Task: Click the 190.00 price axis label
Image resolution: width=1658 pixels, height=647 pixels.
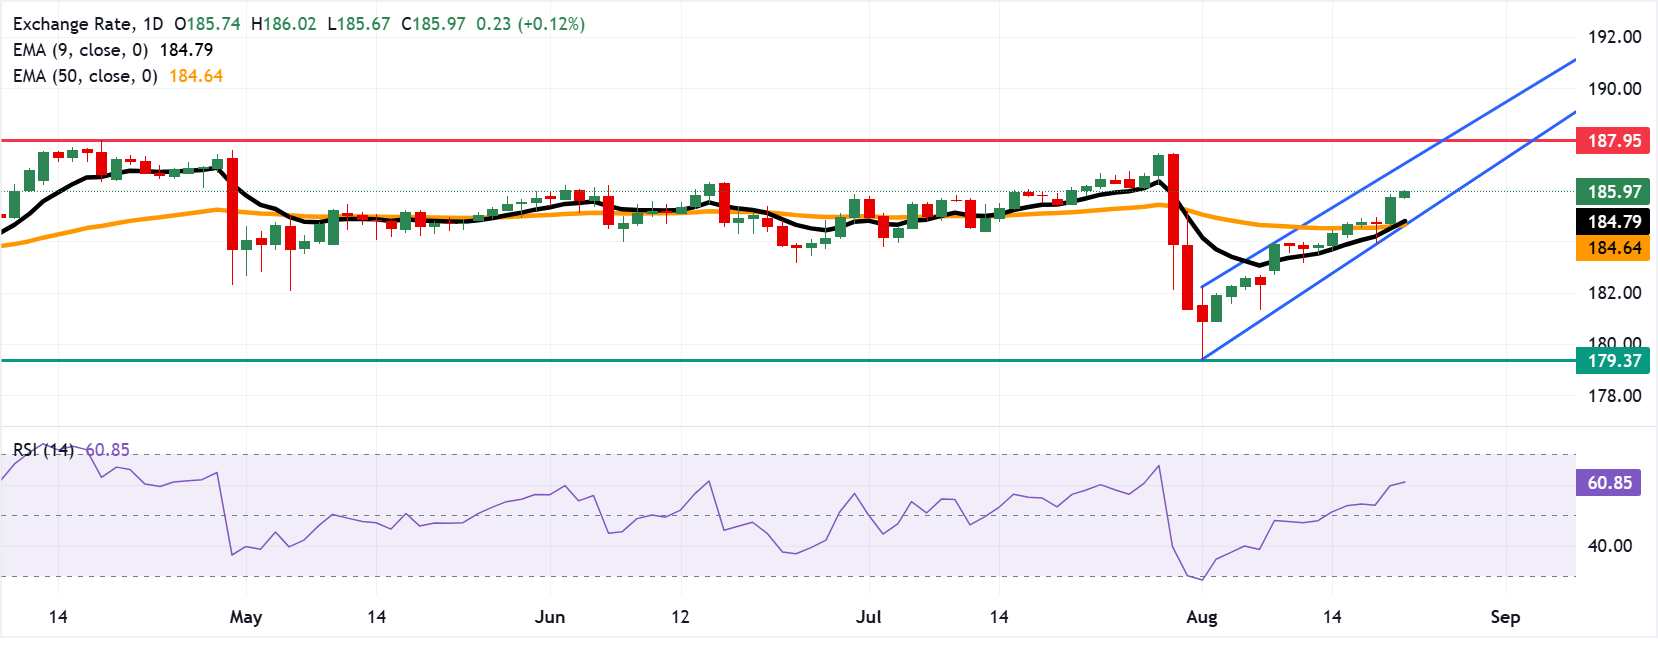Action: (1615, 89)
